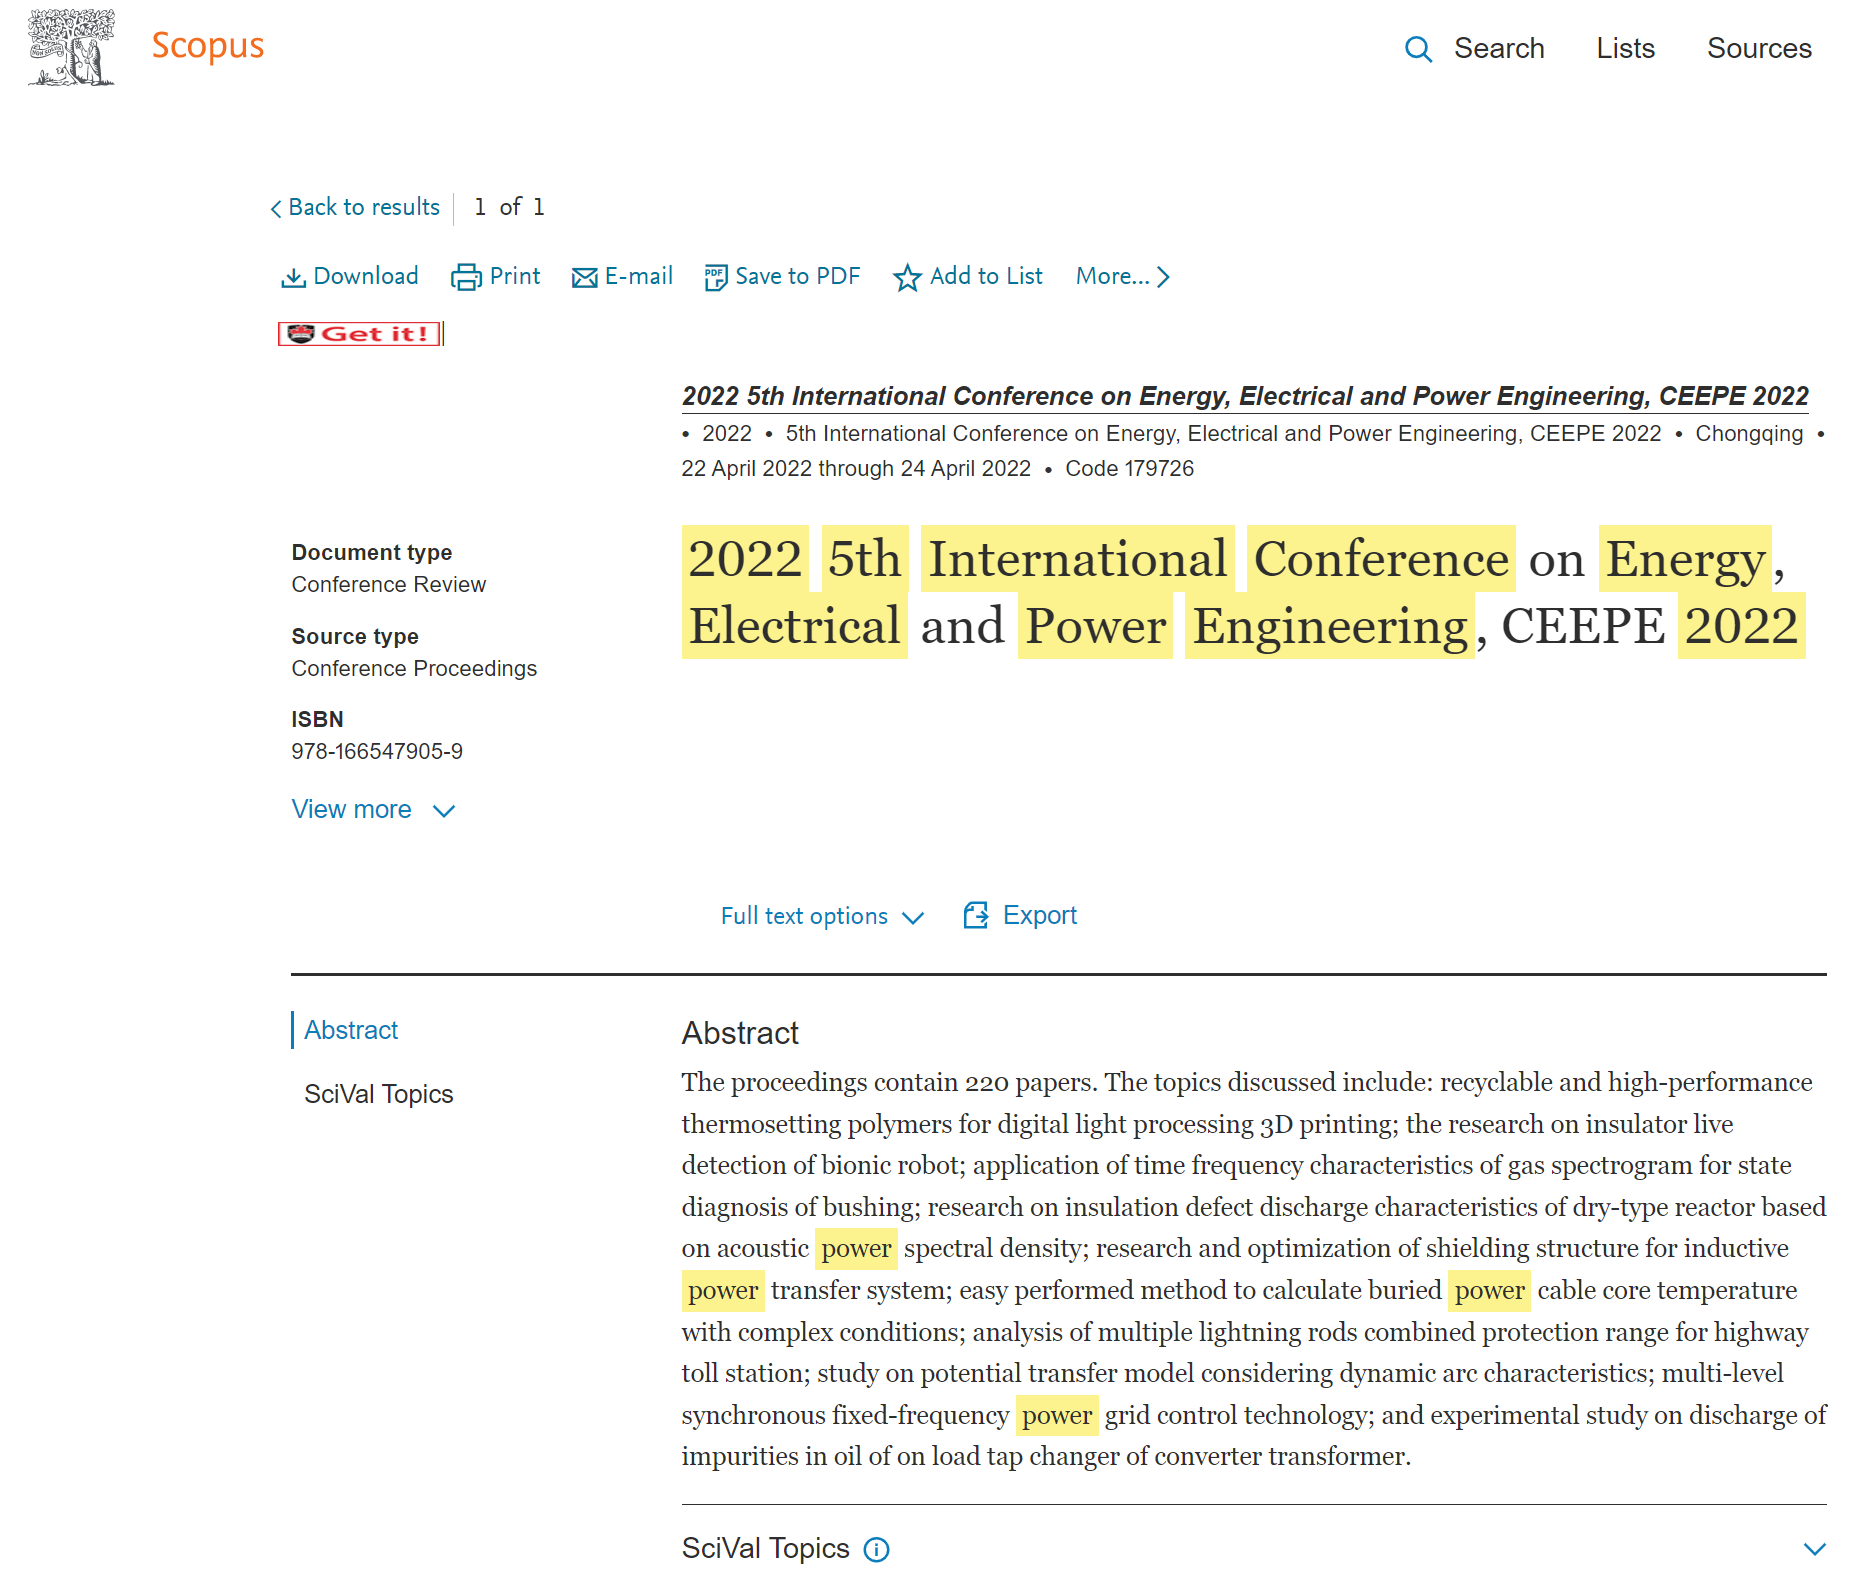Click the Conference Proceedings source type text
Screen dimensions: 1857x1582
pyautogui.click(x=414, y=668)
